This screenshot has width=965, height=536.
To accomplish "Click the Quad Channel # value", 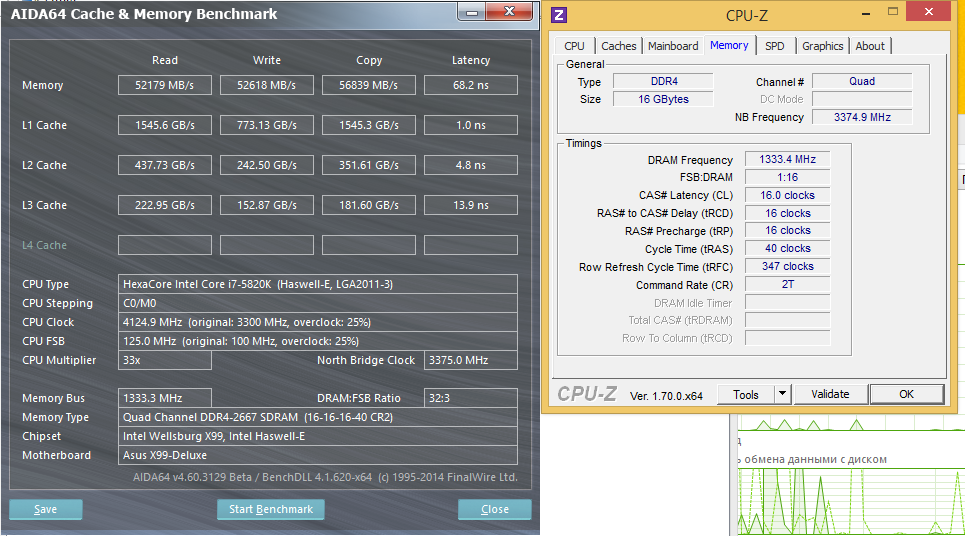I will (x=862, y=81).
